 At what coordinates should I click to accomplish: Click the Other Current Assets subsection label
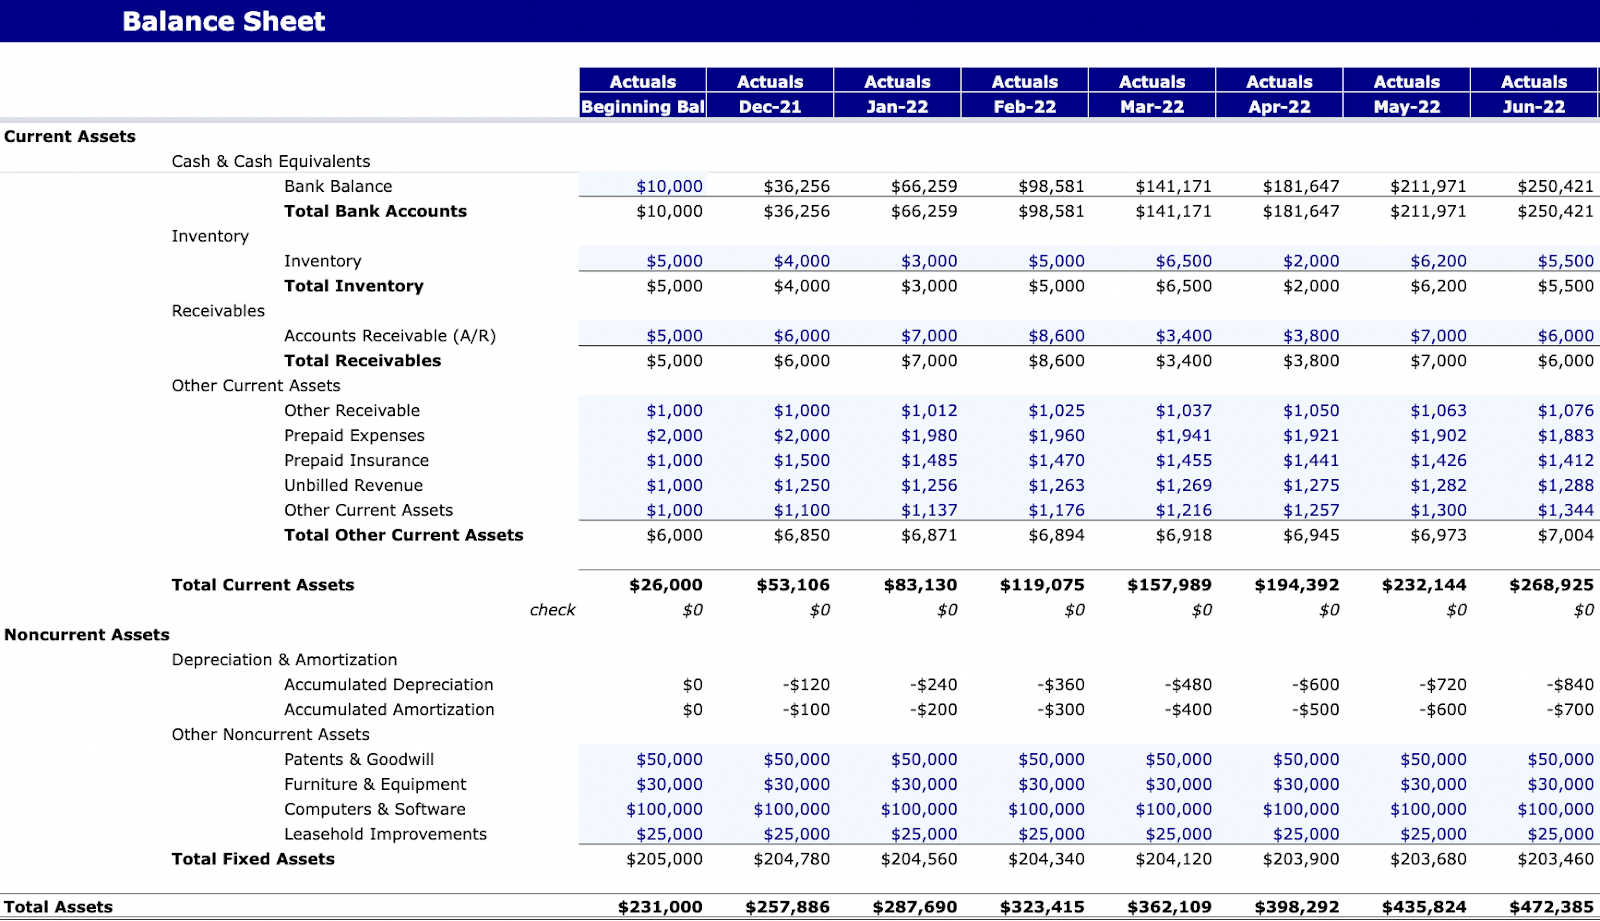pos(254,385)
